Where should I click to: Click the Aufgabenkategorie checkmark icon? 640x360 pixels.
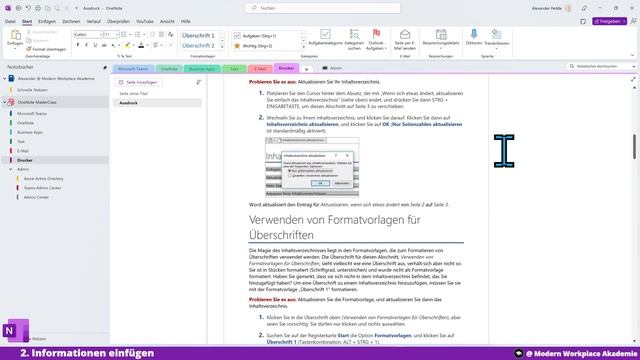(x=325, y=34)
